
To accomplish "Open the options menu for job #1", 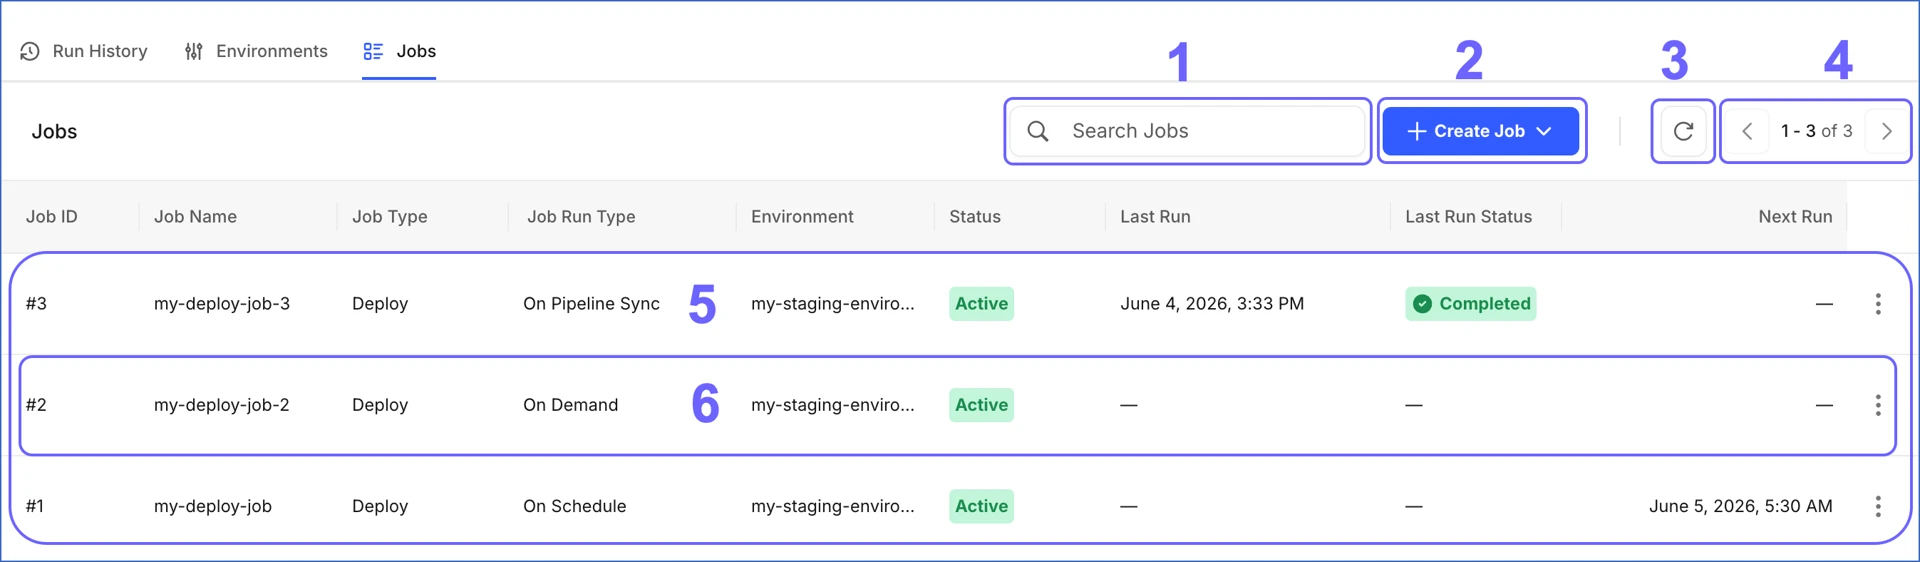I will click(1878, 506).
